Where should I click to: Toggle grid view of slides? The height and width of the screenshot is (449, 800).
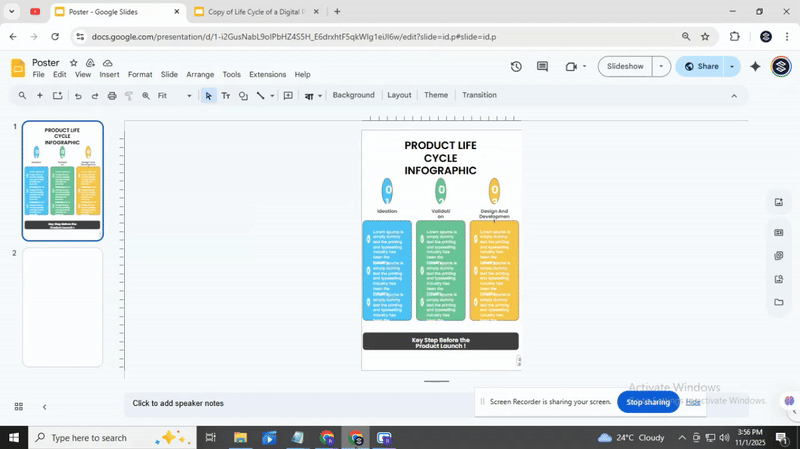[x=18, y=407]
